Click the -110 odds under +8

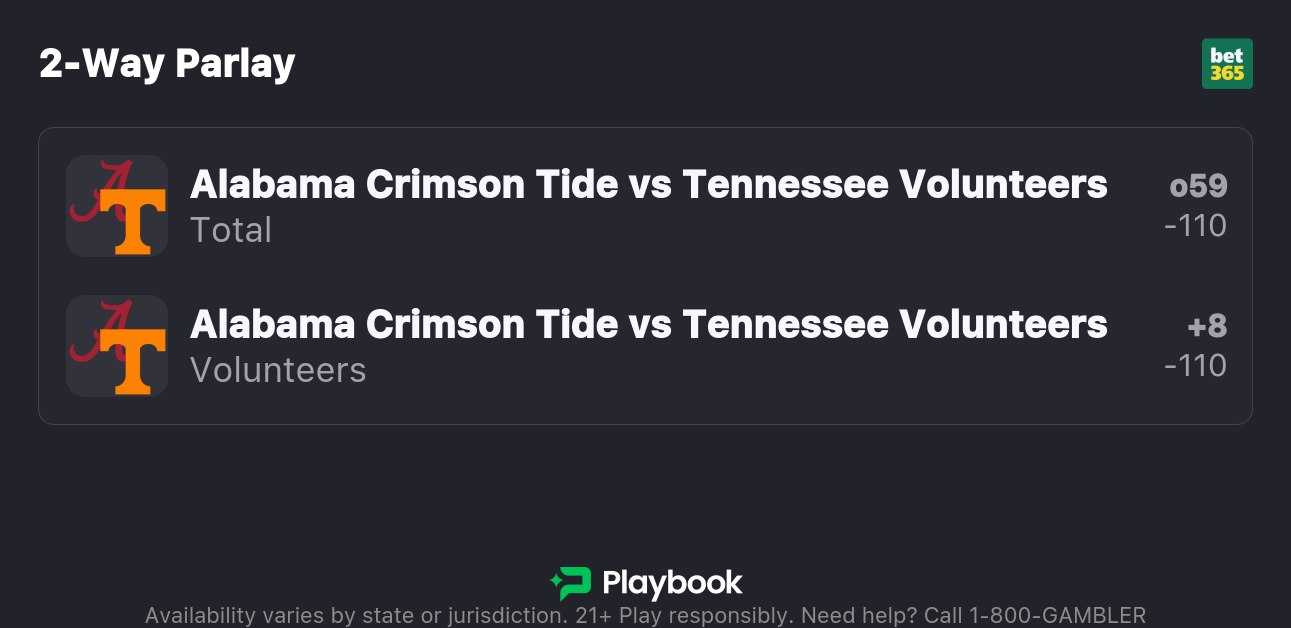[x=1195, y=366]
